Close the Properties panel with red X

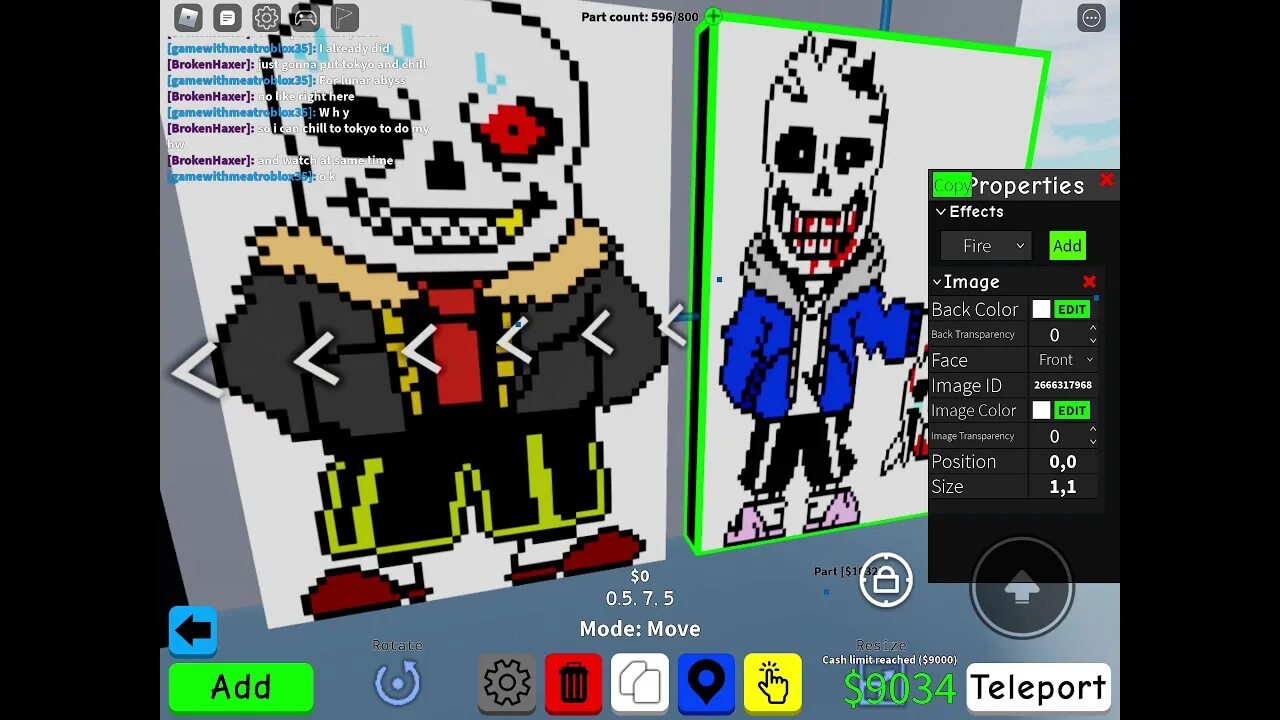click(1106, 180)
